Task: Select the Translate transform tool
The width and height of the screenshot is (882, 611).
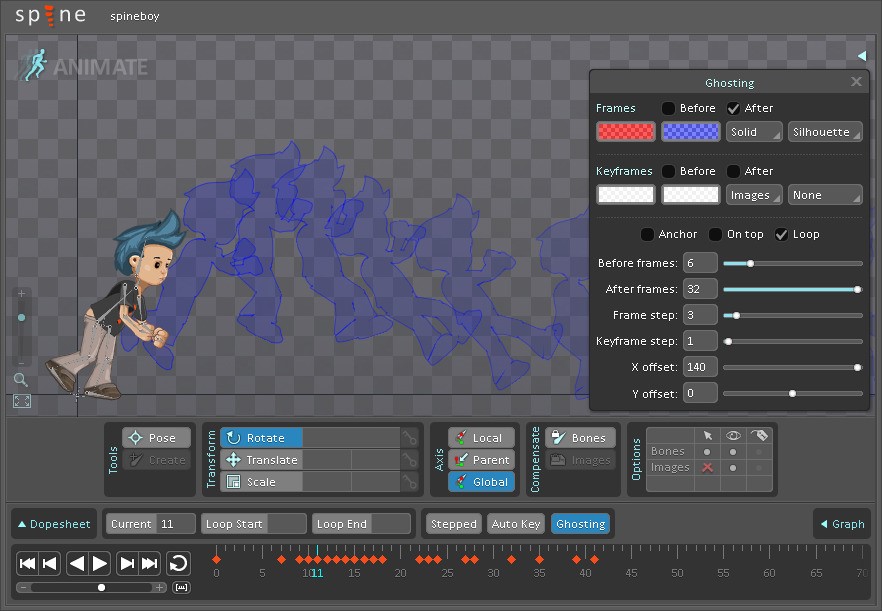Action: point(261,460)
